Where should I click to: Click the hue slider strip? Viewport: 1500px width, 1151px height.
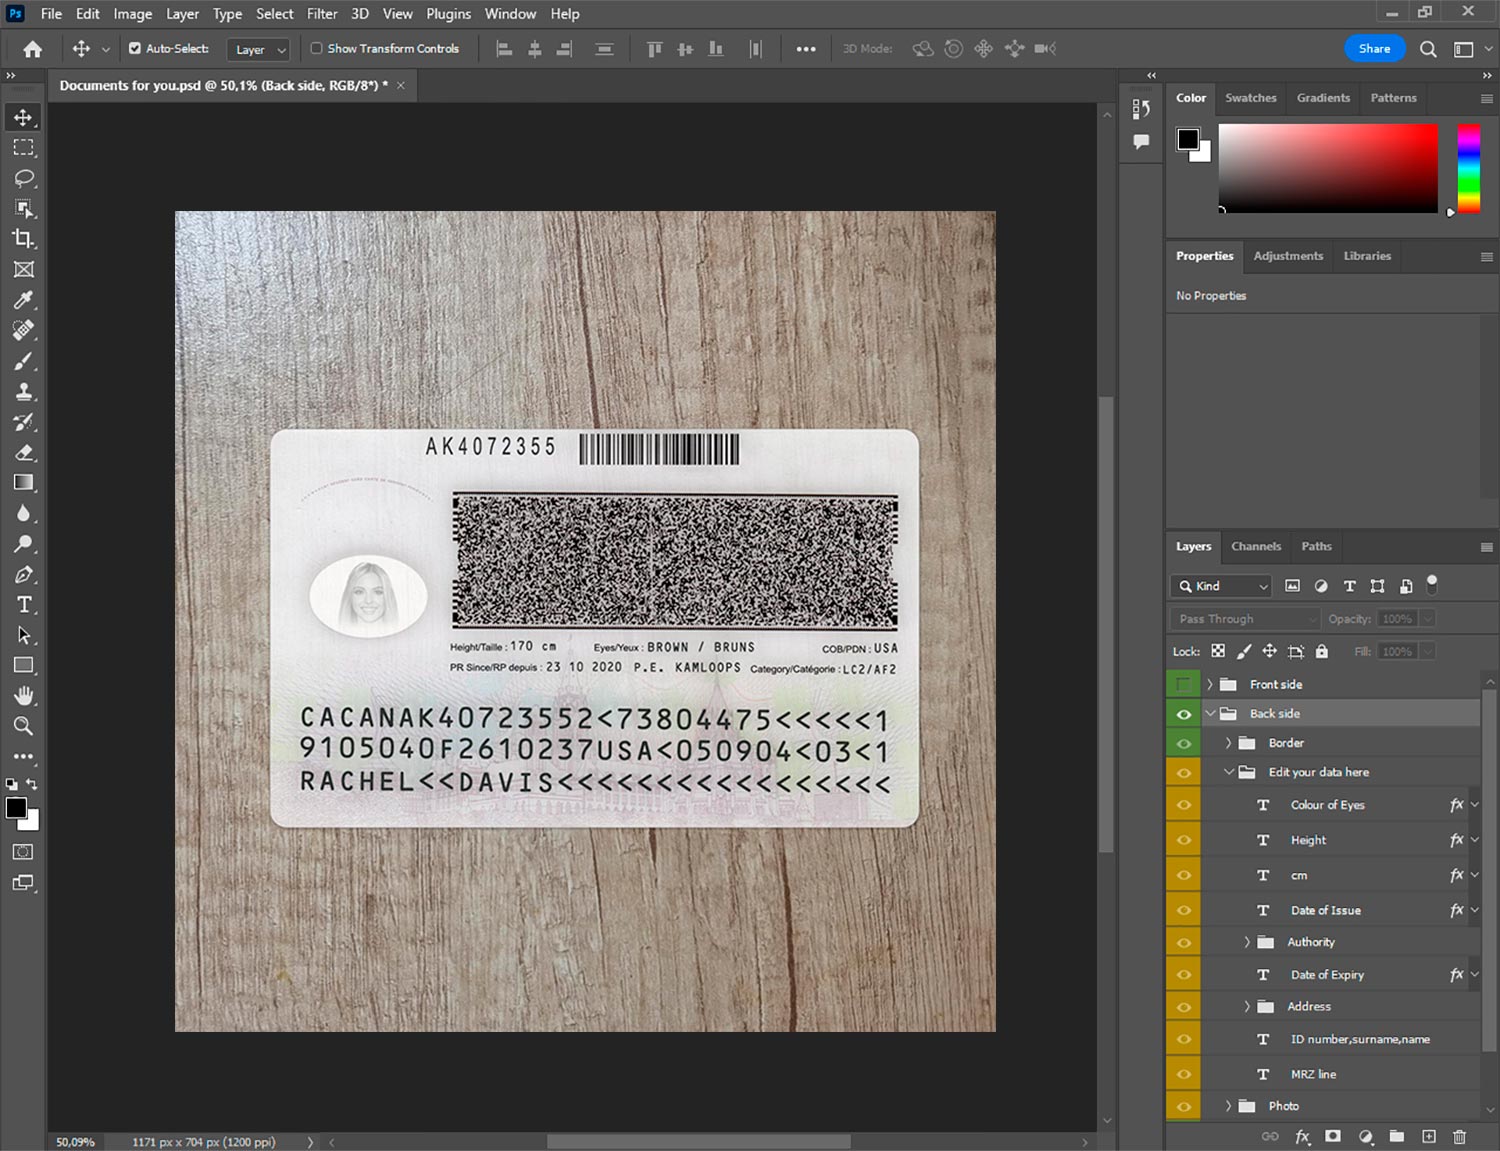pyautogui.click(x=1468, y=168)
